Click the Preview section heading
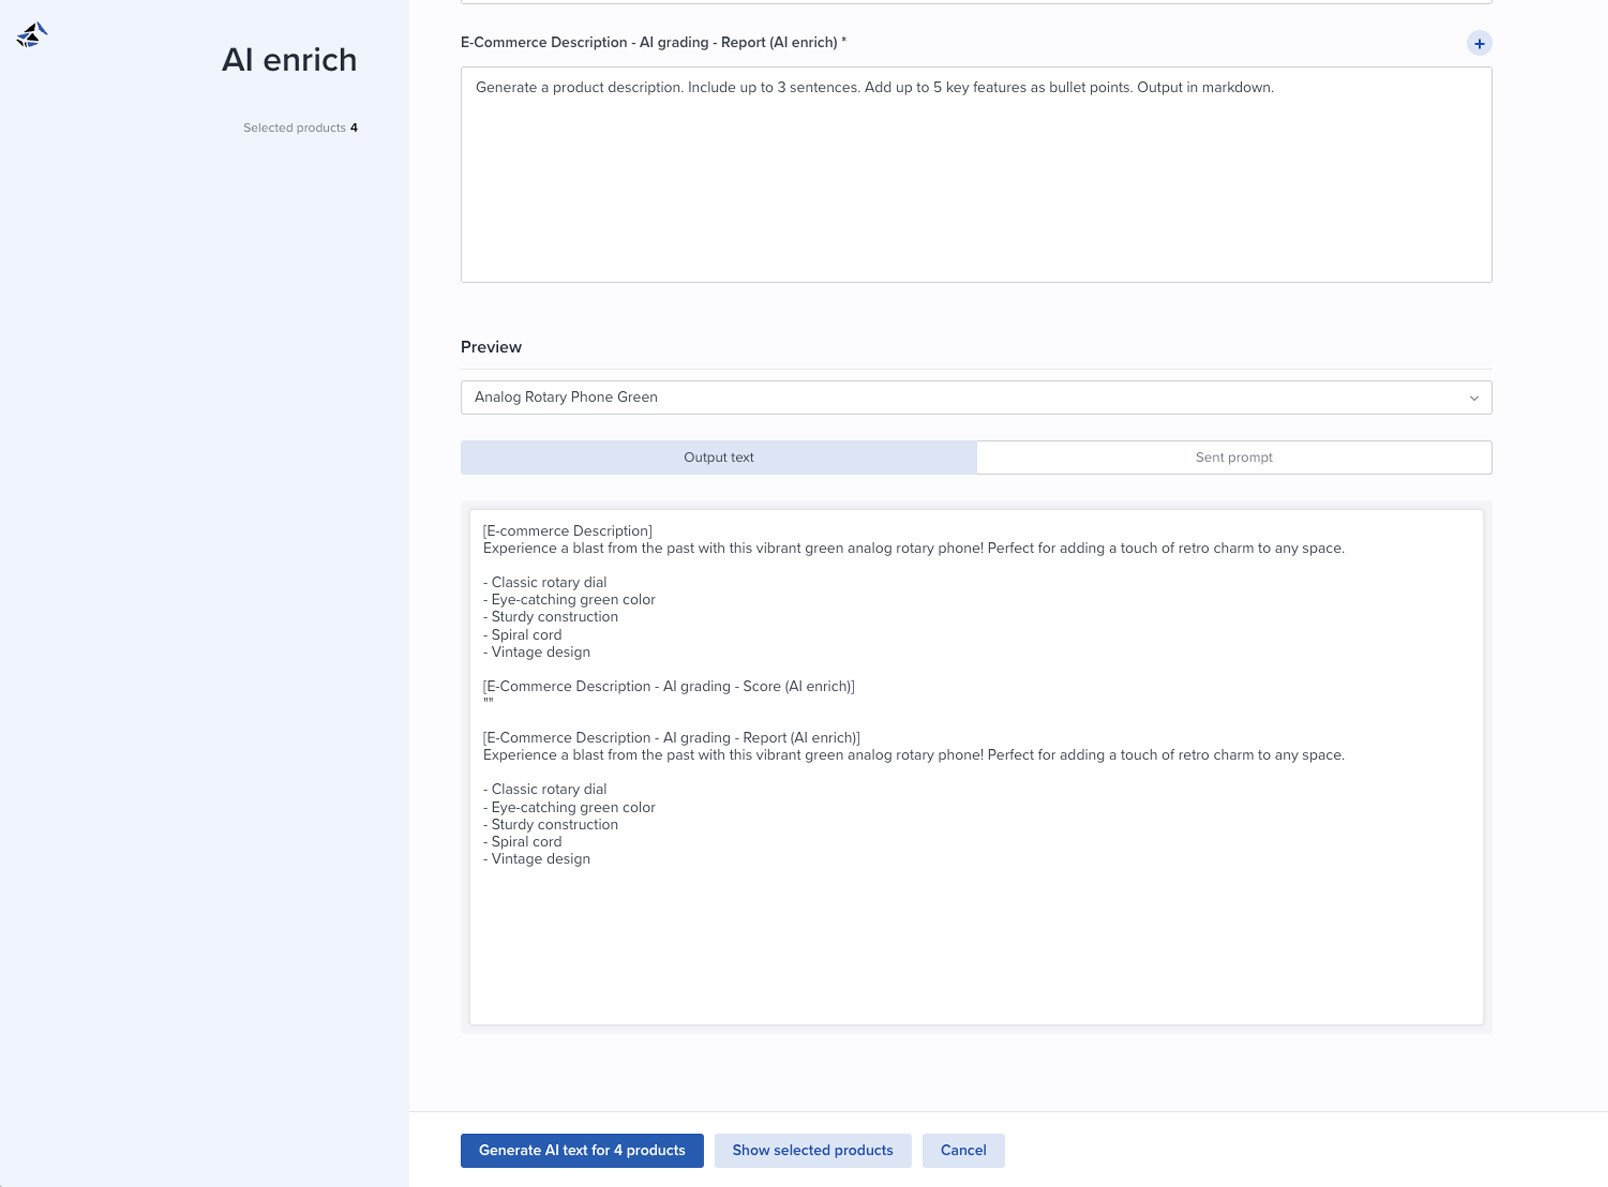This screenshot has width=1608, height=1187. tap(491, 347)
